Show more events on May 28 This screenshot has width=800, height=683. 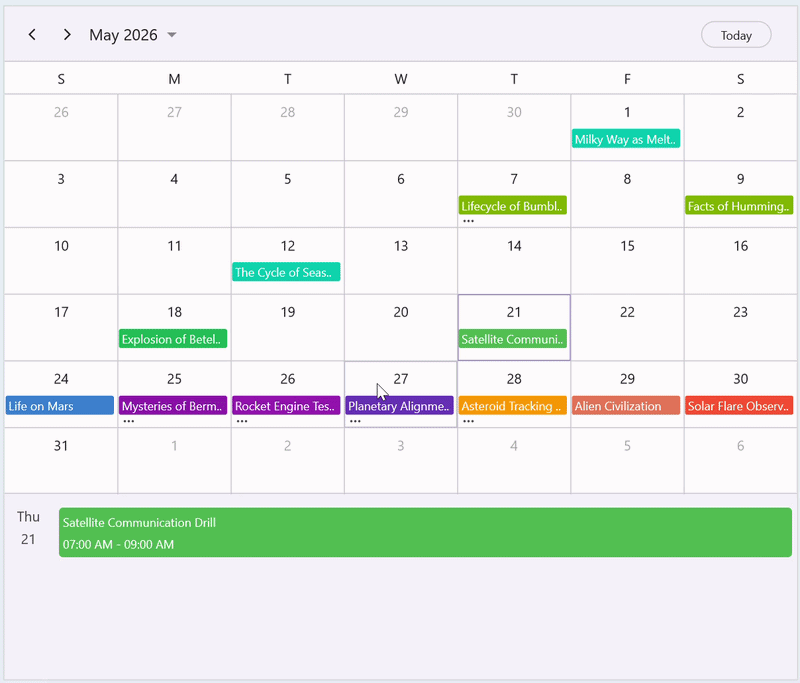(468, 421)
